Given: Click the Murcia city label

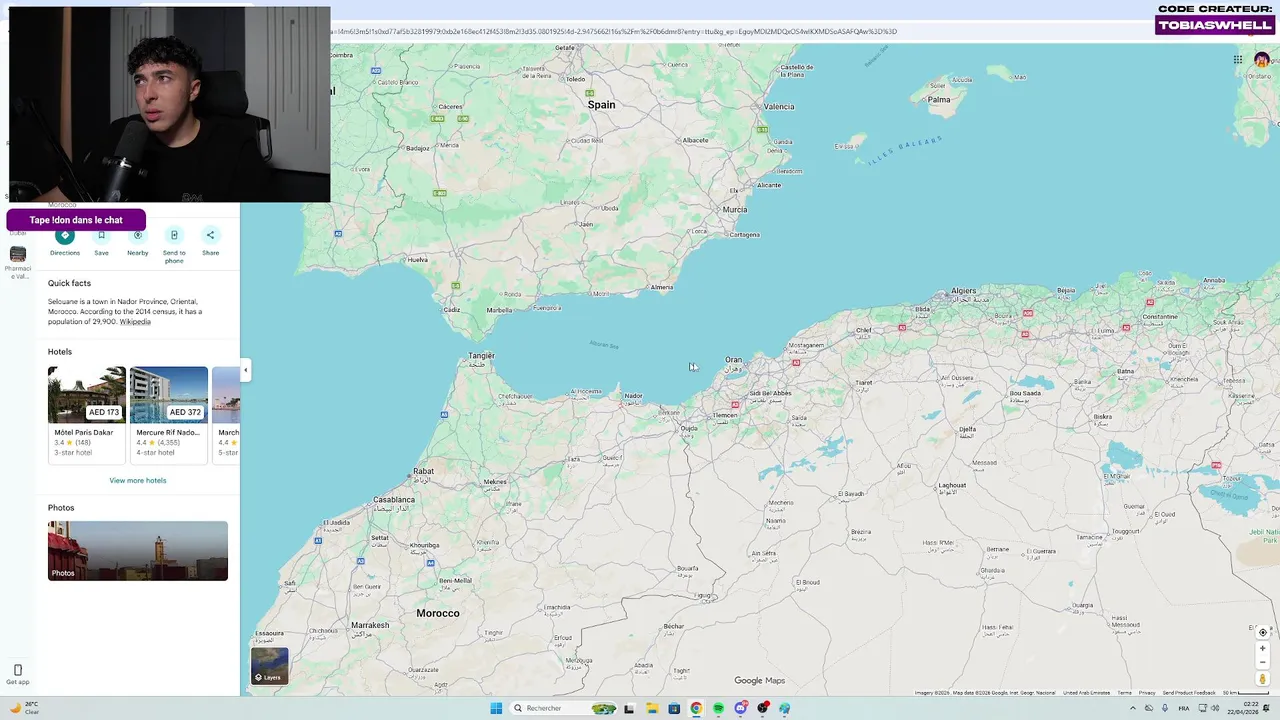Looking at the screenshot, I should 734,209.
